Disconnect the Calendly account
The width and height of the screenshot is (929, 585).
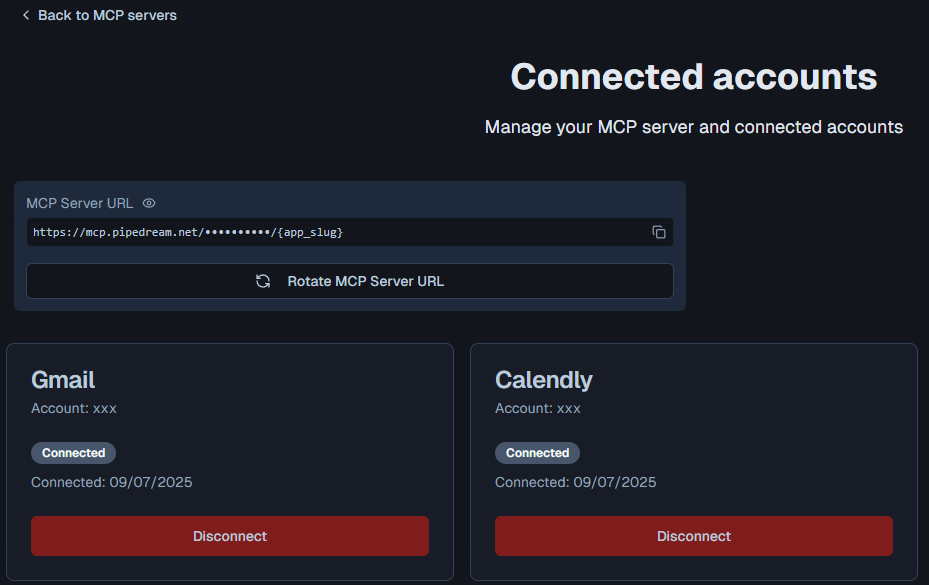coord(694,536)
